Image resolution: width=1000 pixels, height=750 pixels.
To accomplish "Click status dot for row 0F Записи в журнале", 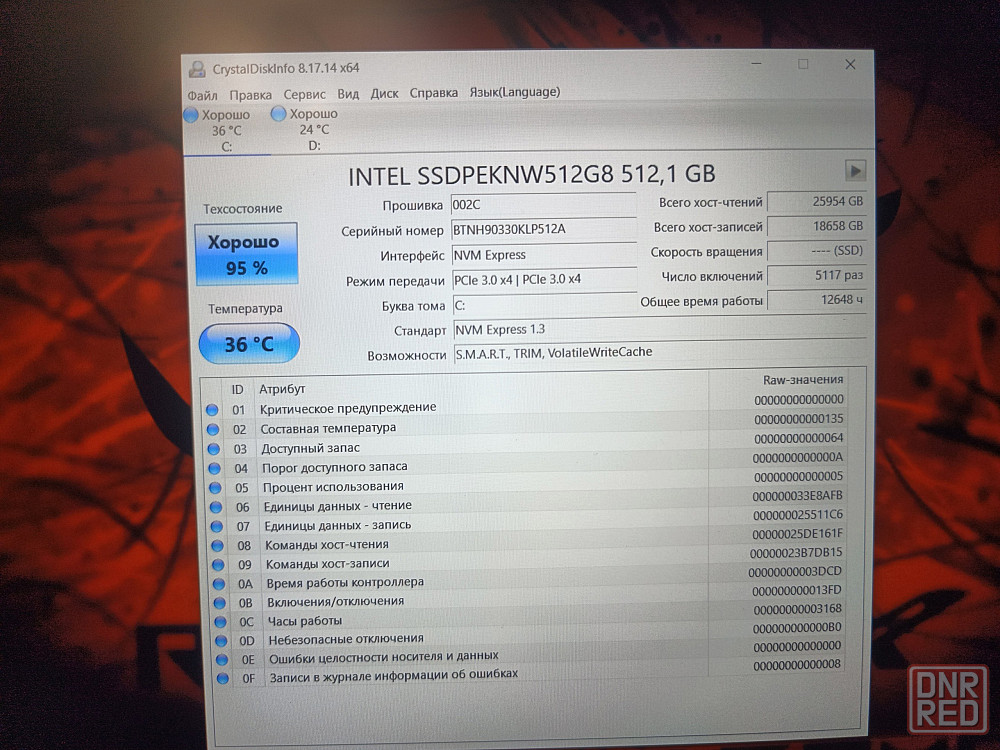I will click(x=223, y=679).
